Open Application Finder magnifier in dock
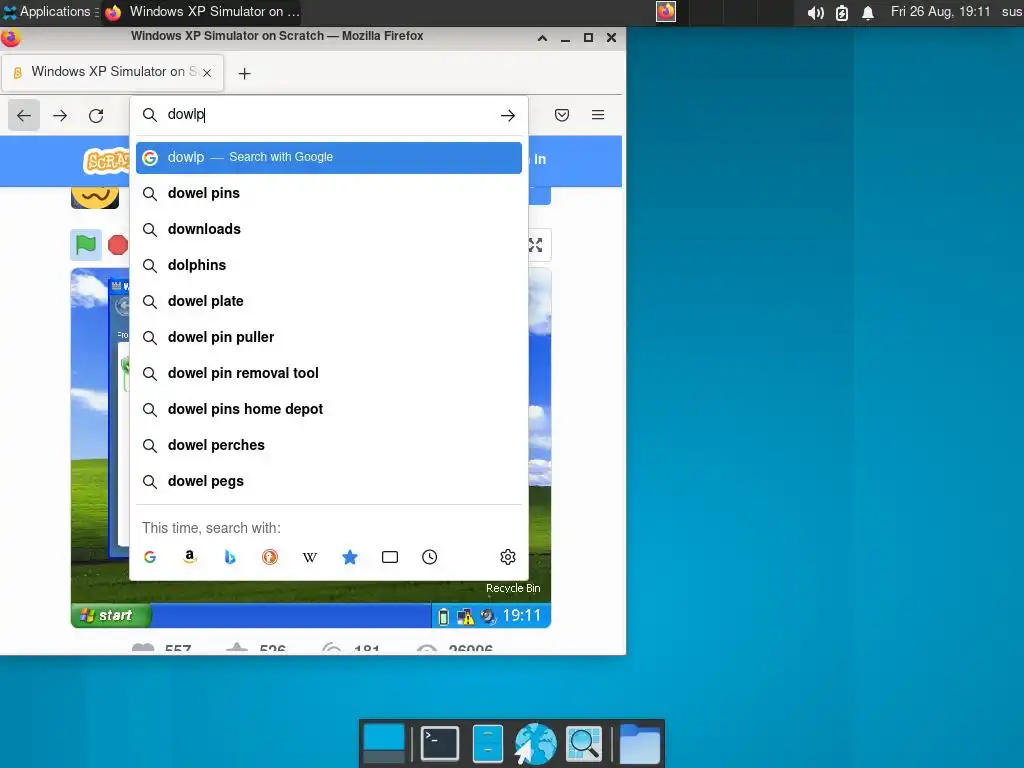Image resolution: width=1024 pixels, height=768 pixels. tap(583, 744)
